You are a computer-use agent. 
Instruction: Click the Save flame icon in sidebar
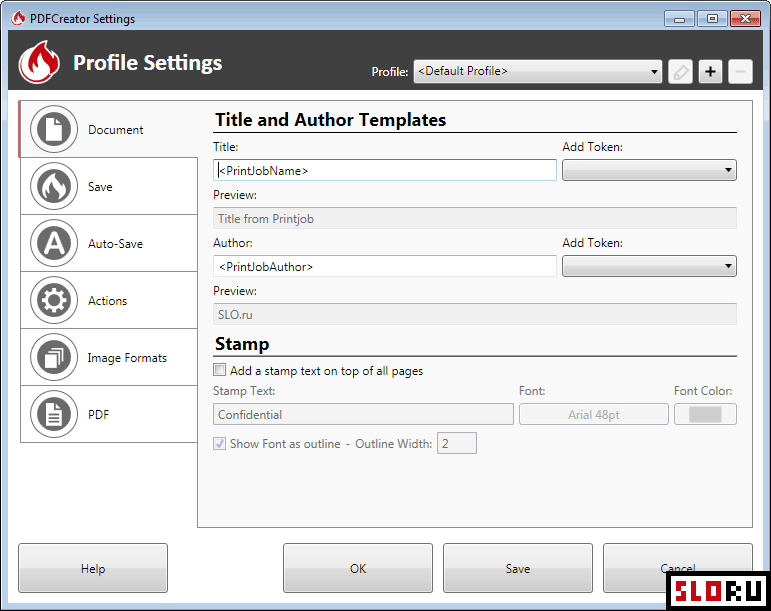54,186
